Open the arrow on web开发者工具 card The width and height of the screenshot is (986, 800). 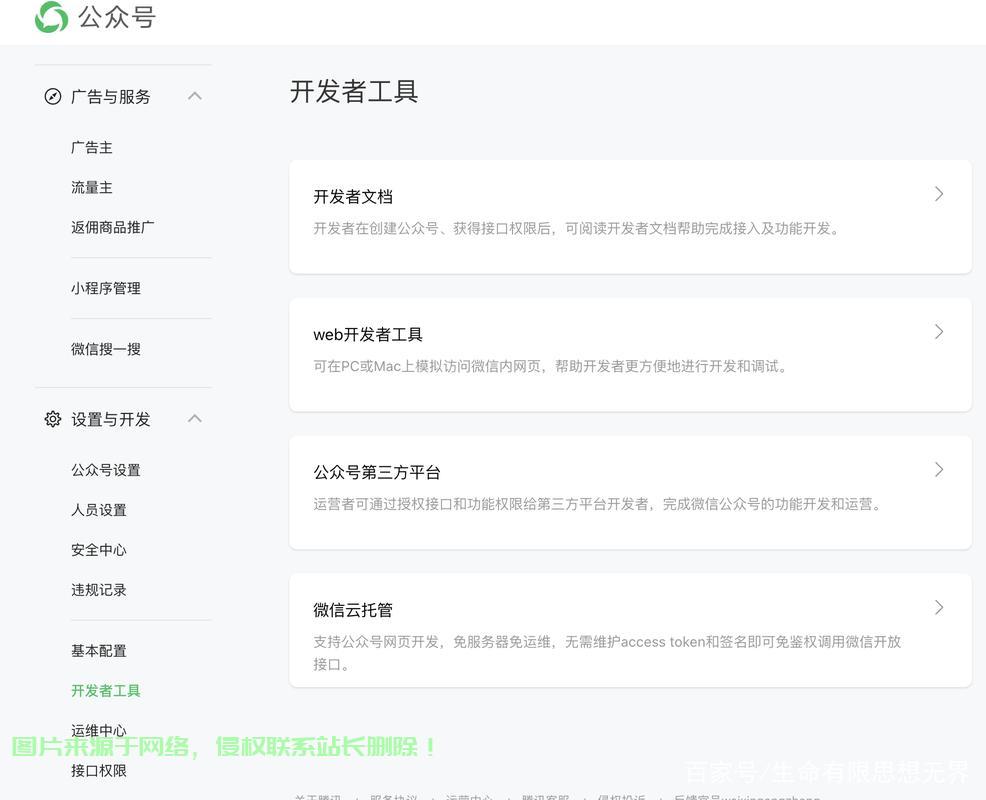tap(939, 331)
